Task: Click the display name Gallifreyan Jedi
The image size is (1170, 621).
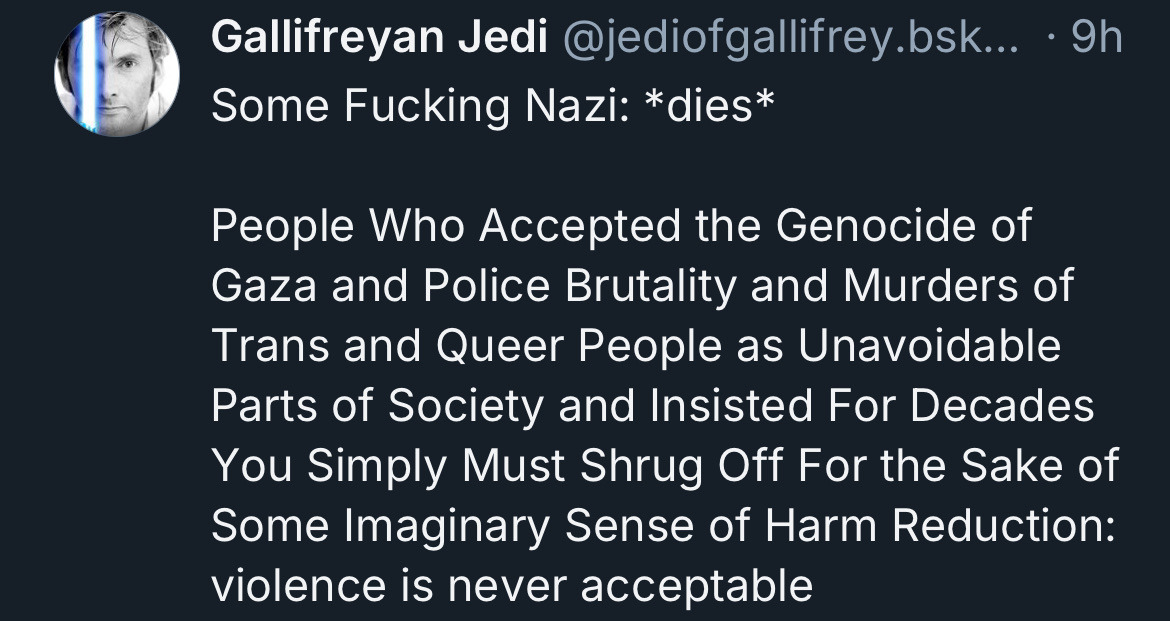Action: coord(379,39)
